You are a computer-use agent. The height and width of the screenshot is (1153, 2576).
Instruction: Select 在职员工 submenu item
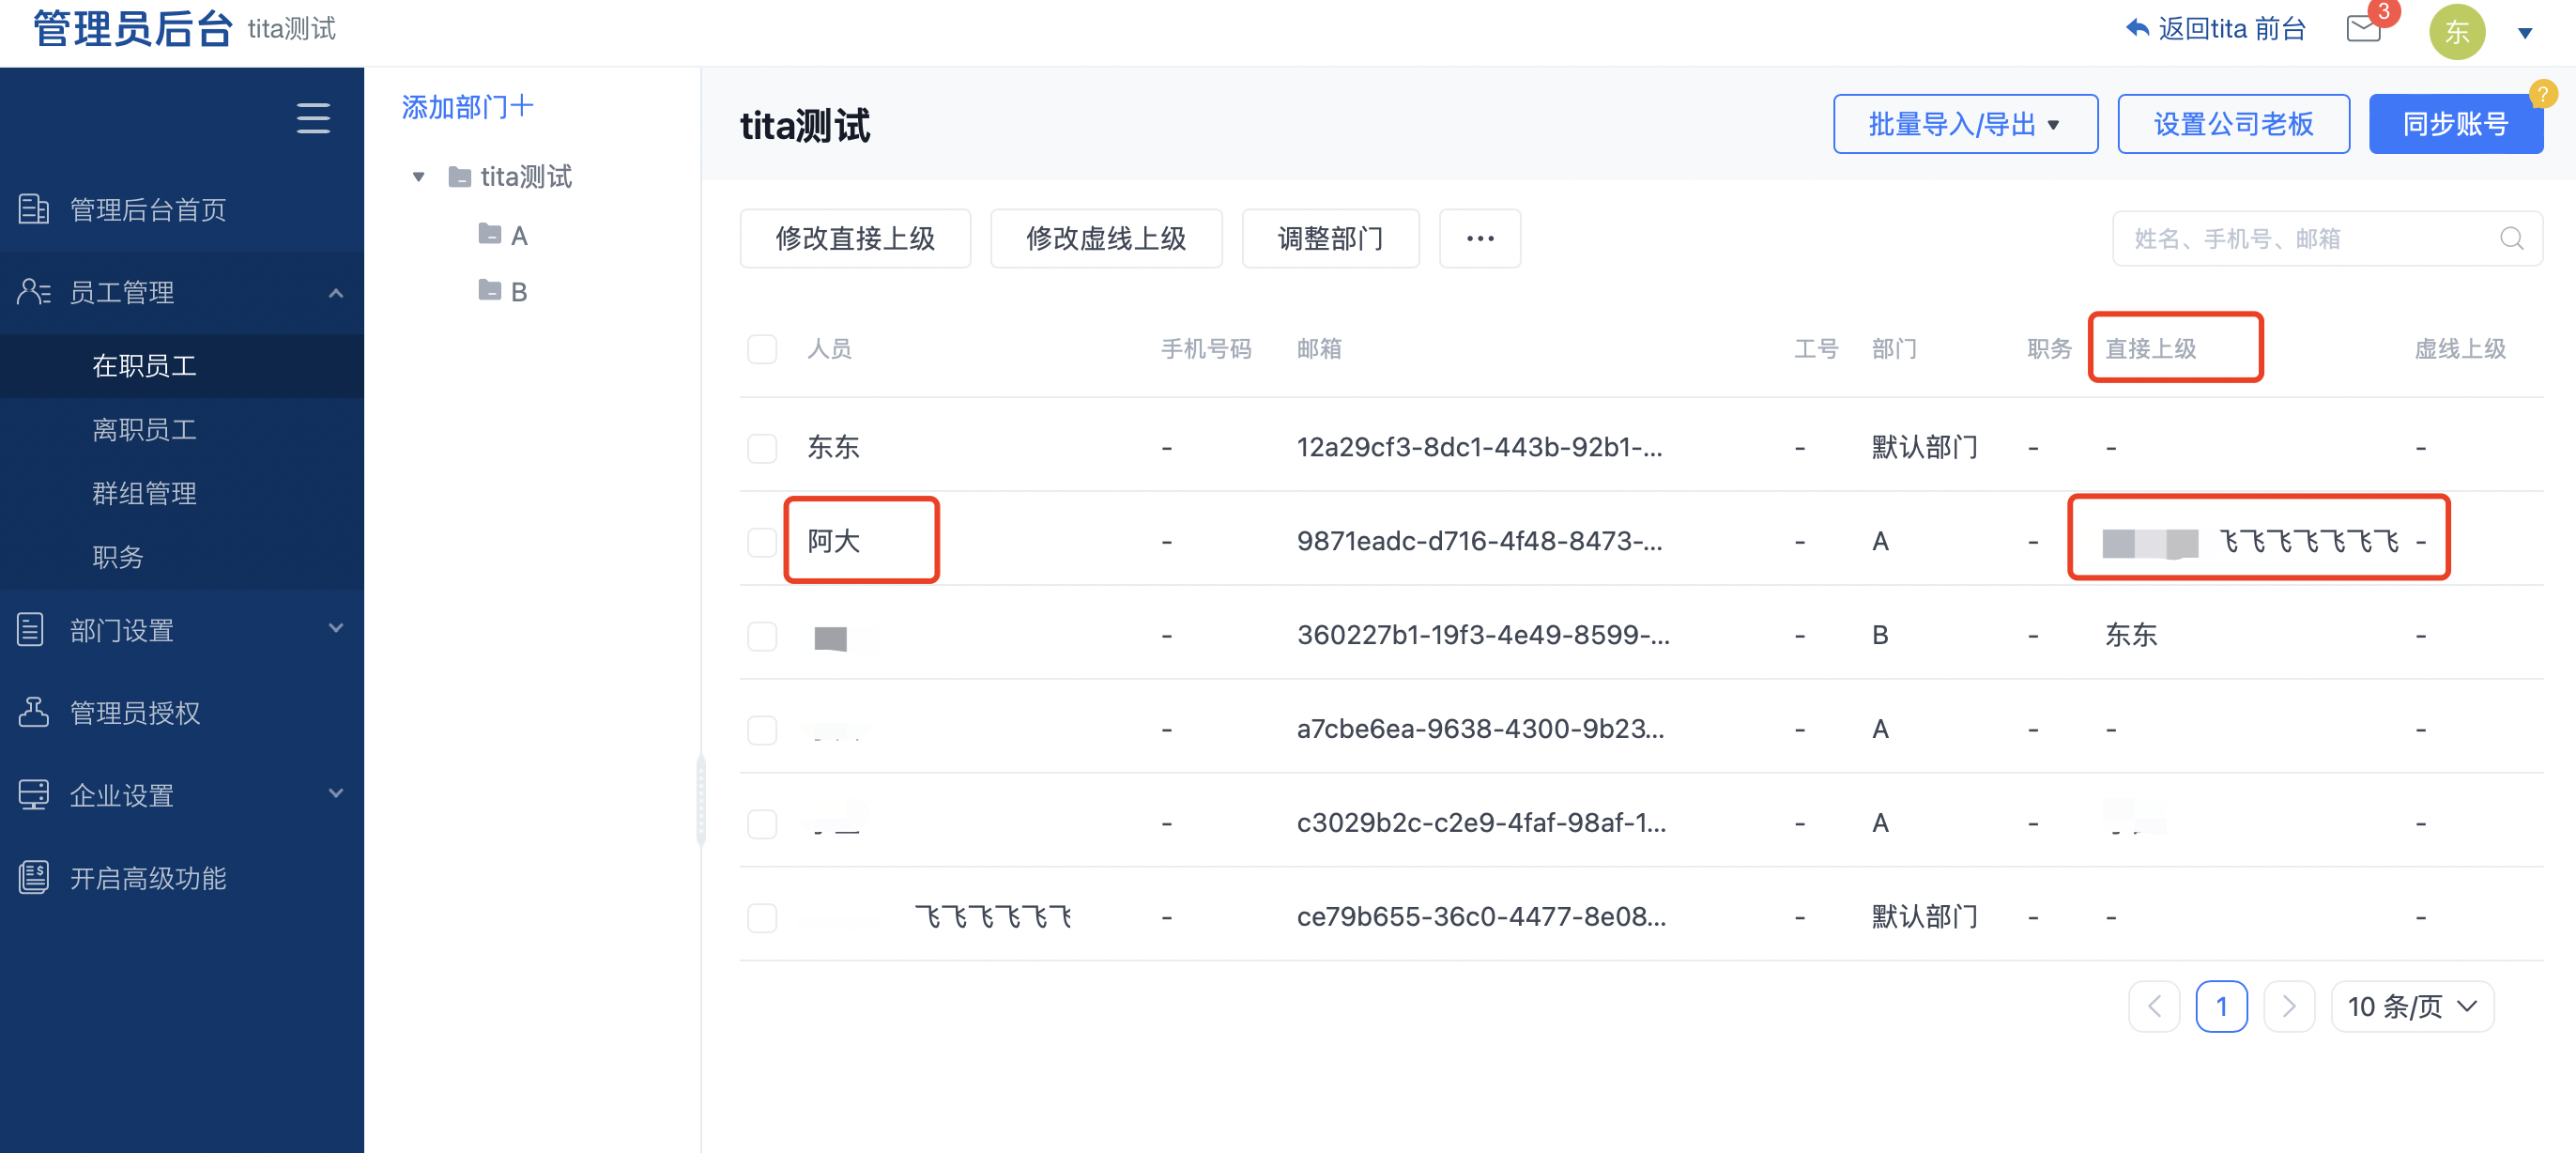pyautogui.click(x=182, y=366)
